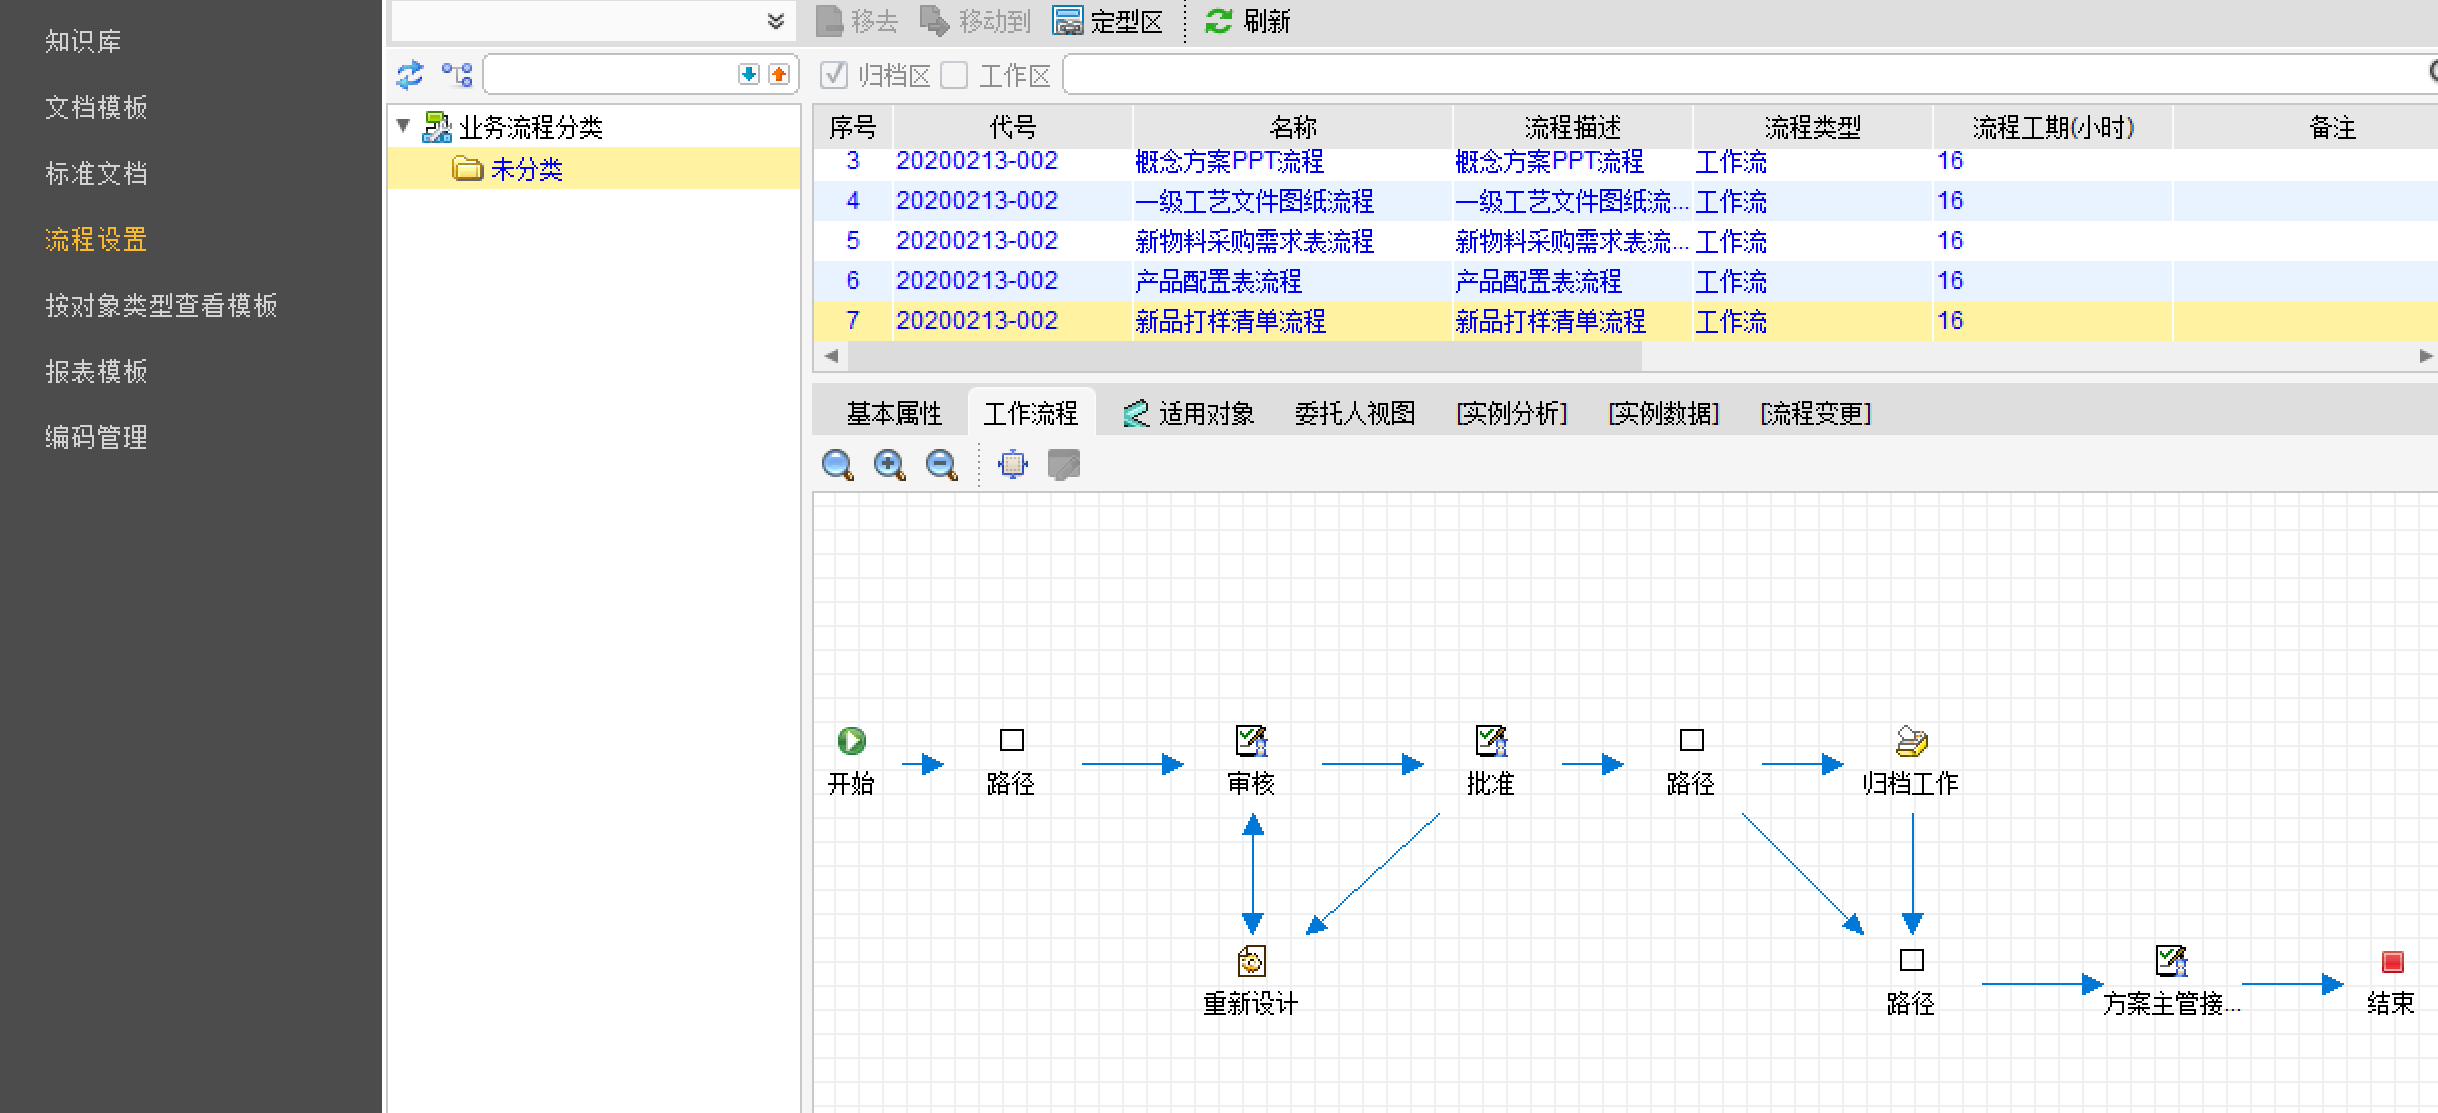Click the reset zoom magnifier icon

(x=836, y=465)
